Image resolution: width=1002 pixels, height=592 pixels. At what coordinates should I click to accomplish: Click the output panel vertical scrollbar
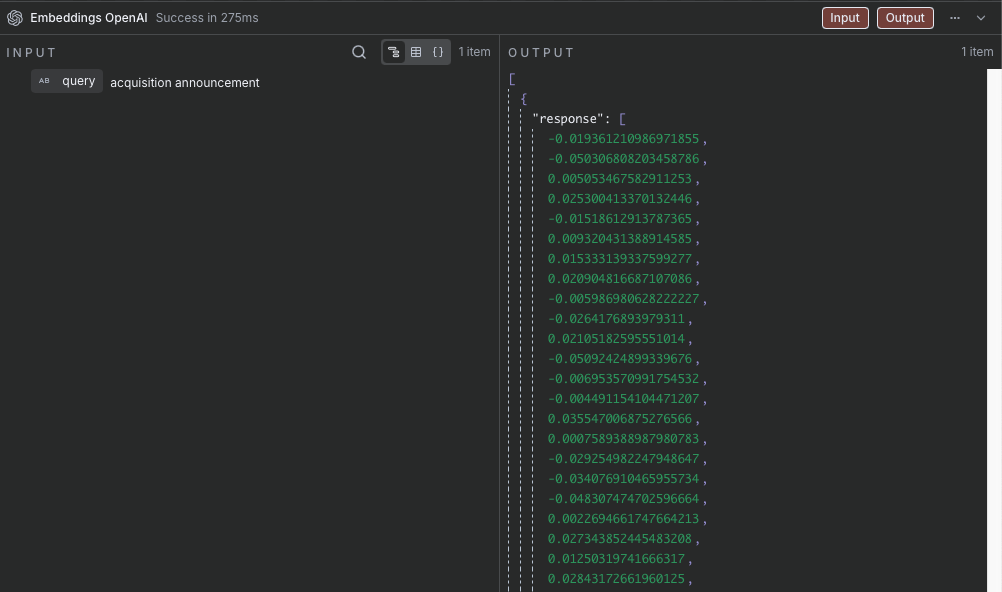[x=994, y=300]
